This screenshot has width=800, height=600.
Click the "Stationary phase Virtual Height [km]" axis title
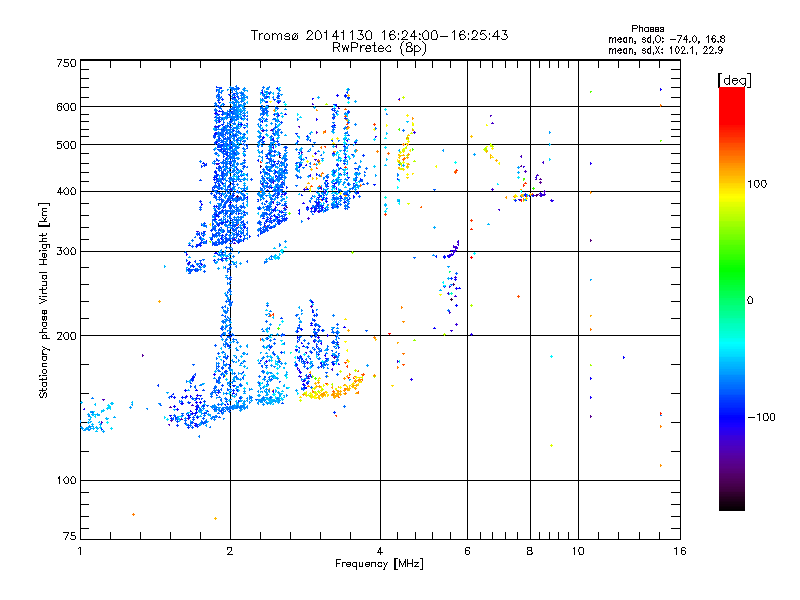coord(43,300)
